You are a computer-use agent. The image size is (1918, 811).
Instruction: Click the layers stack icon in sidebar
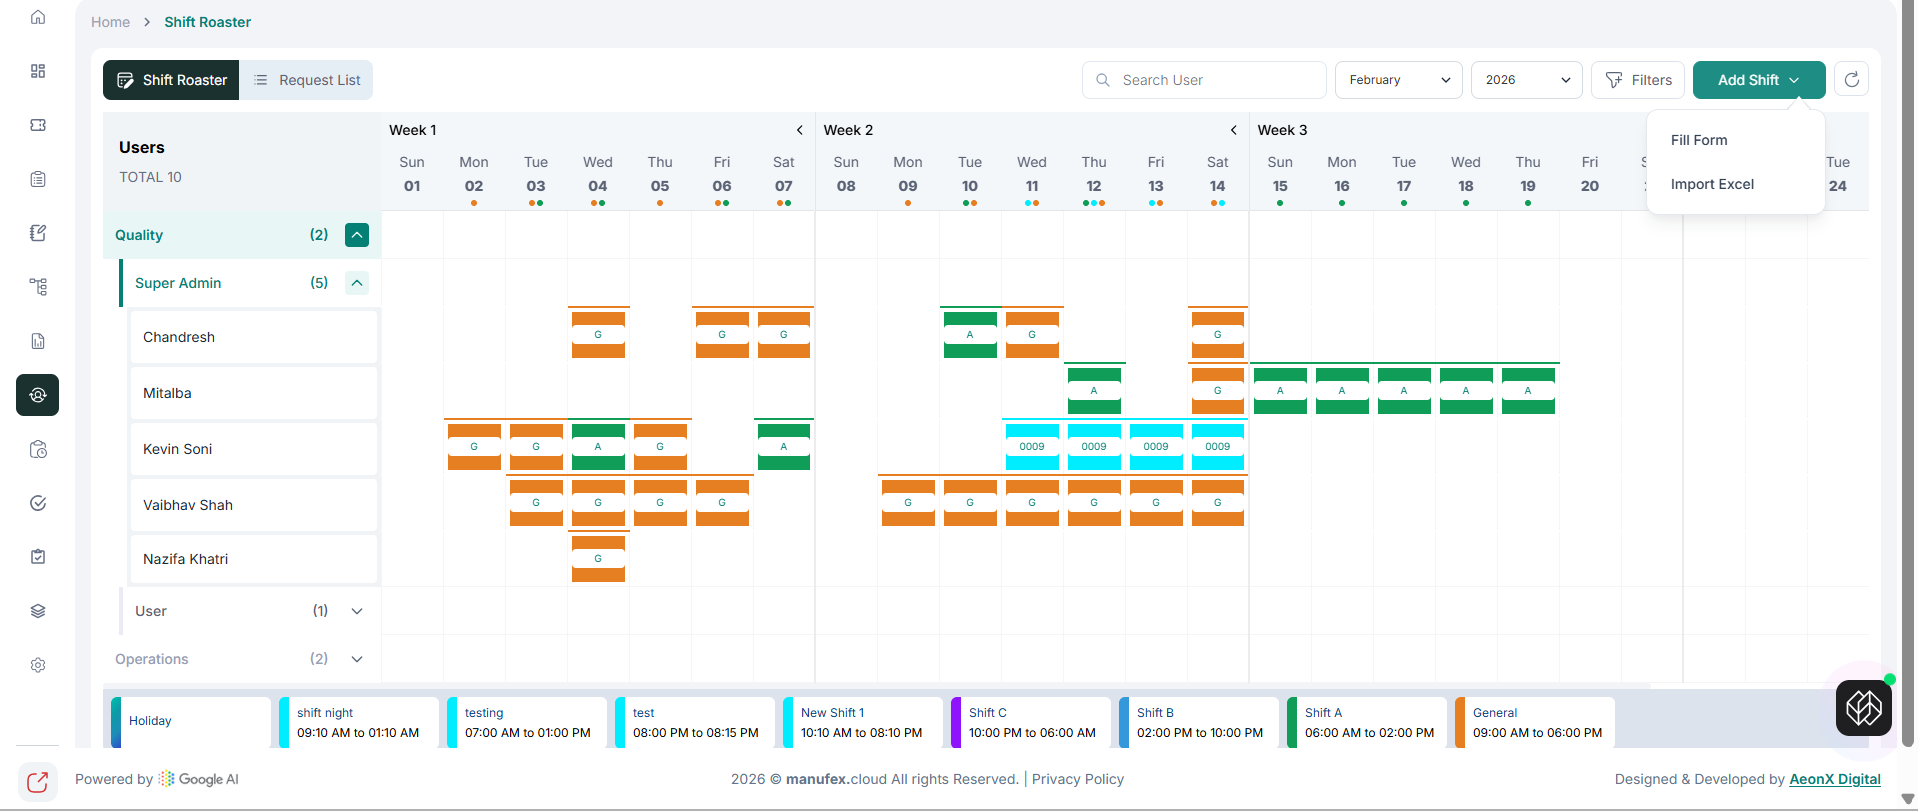click(38, 611)
